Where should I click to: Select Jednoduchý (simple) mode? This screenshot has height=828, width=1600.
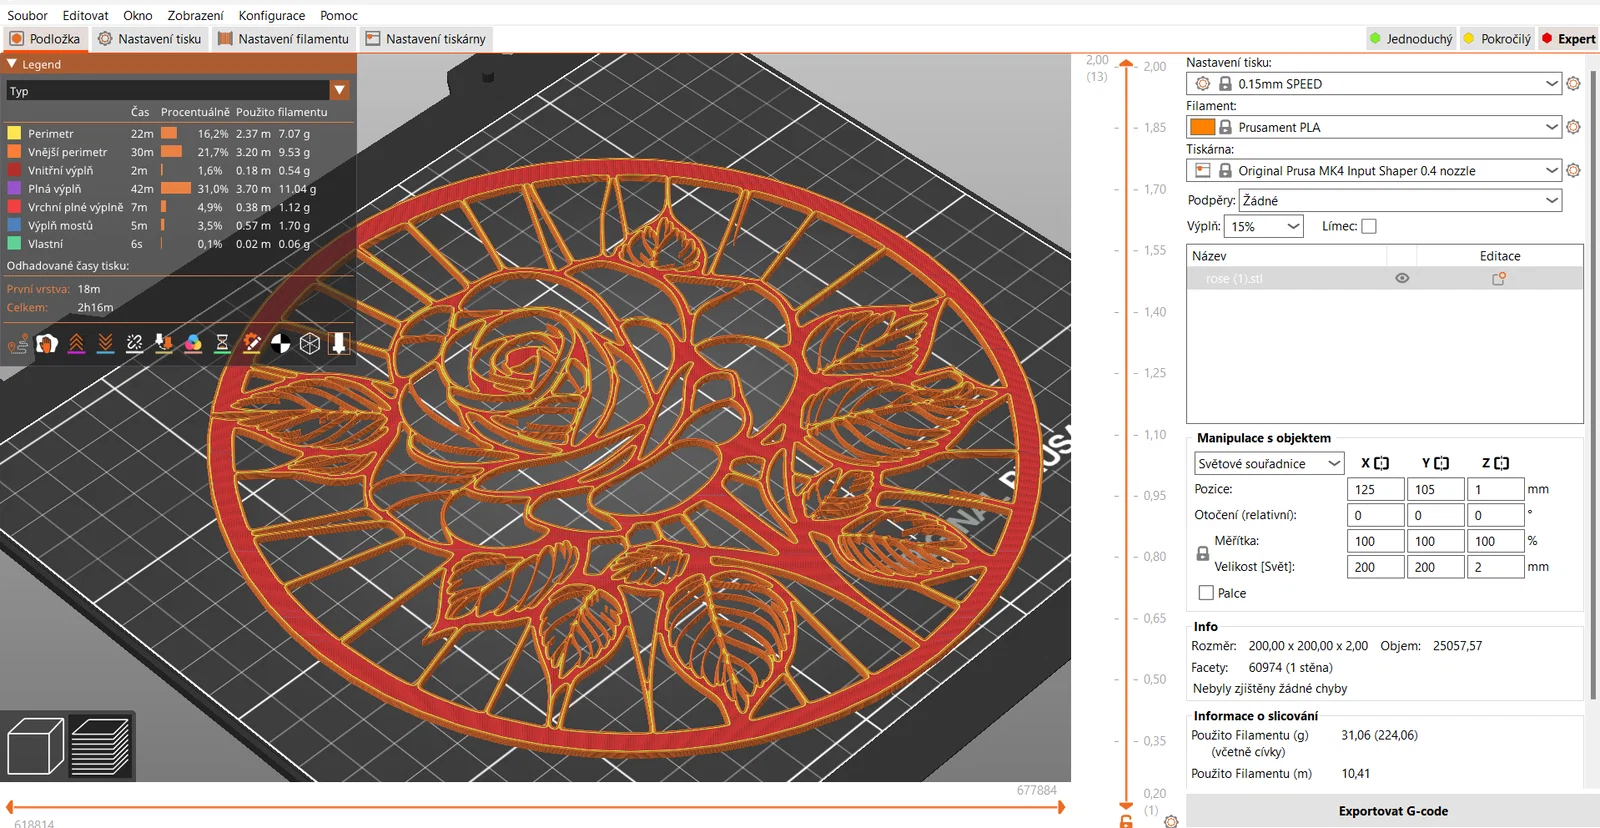tap(1411, 39)
